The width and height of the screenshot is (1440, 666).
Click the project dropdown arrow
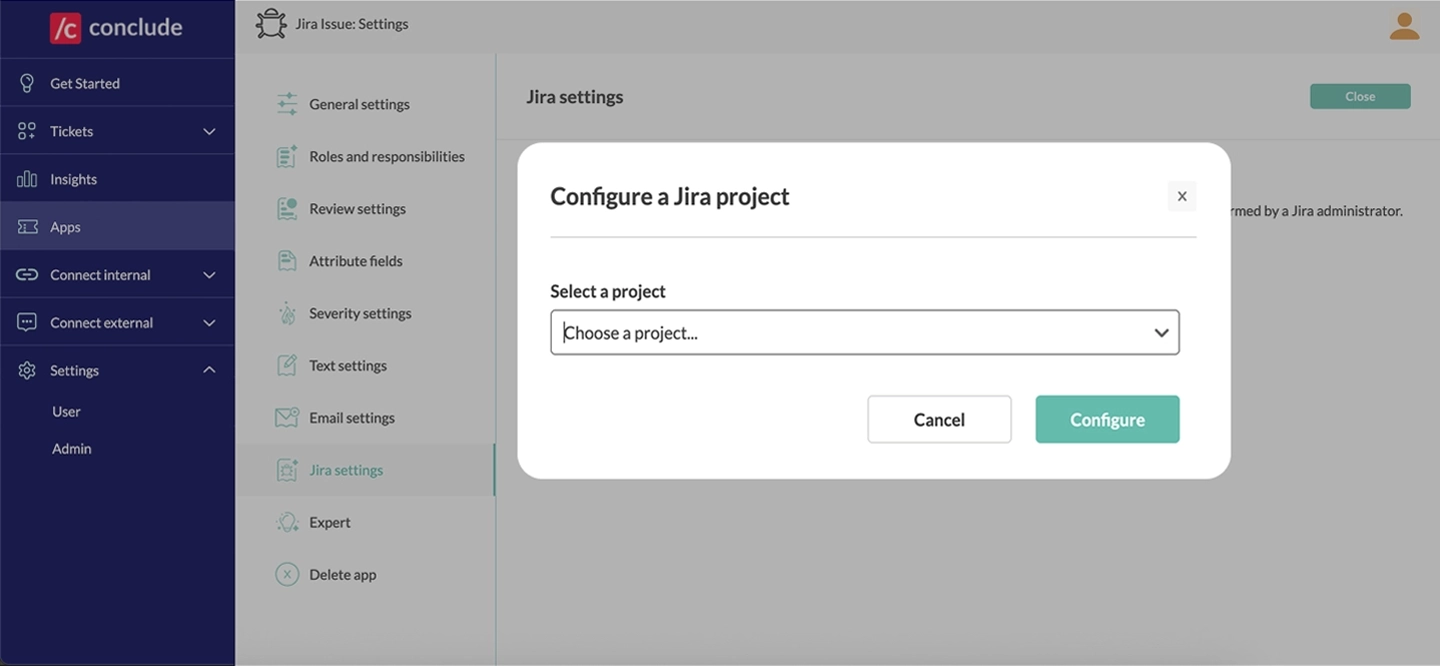click(1161, 333)
